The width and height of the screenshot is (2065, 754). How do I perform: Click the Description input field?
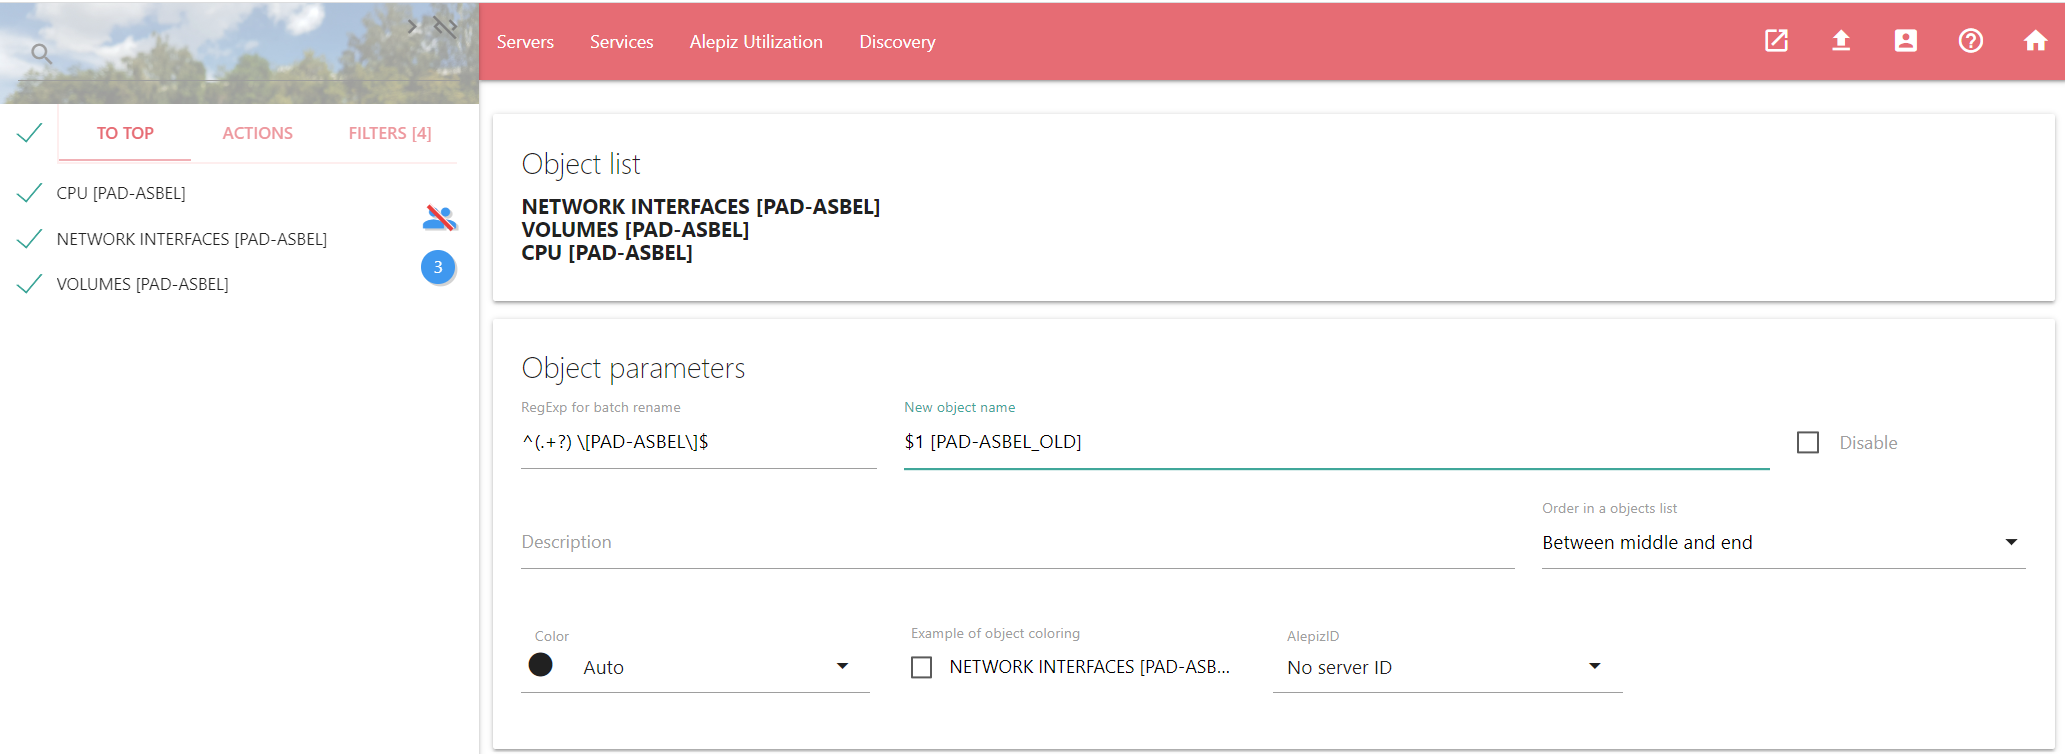(x=1016, y=543)
